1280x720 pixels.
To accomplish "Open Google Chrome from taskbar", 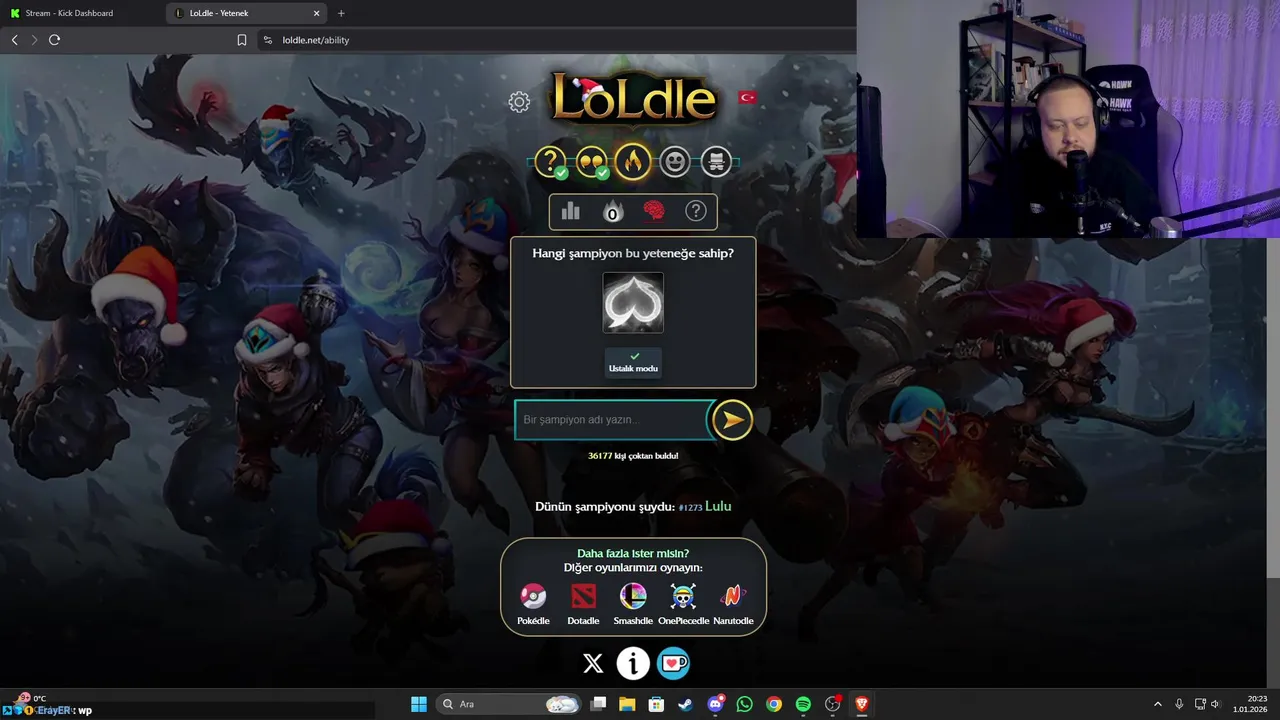I will (773, 704).
